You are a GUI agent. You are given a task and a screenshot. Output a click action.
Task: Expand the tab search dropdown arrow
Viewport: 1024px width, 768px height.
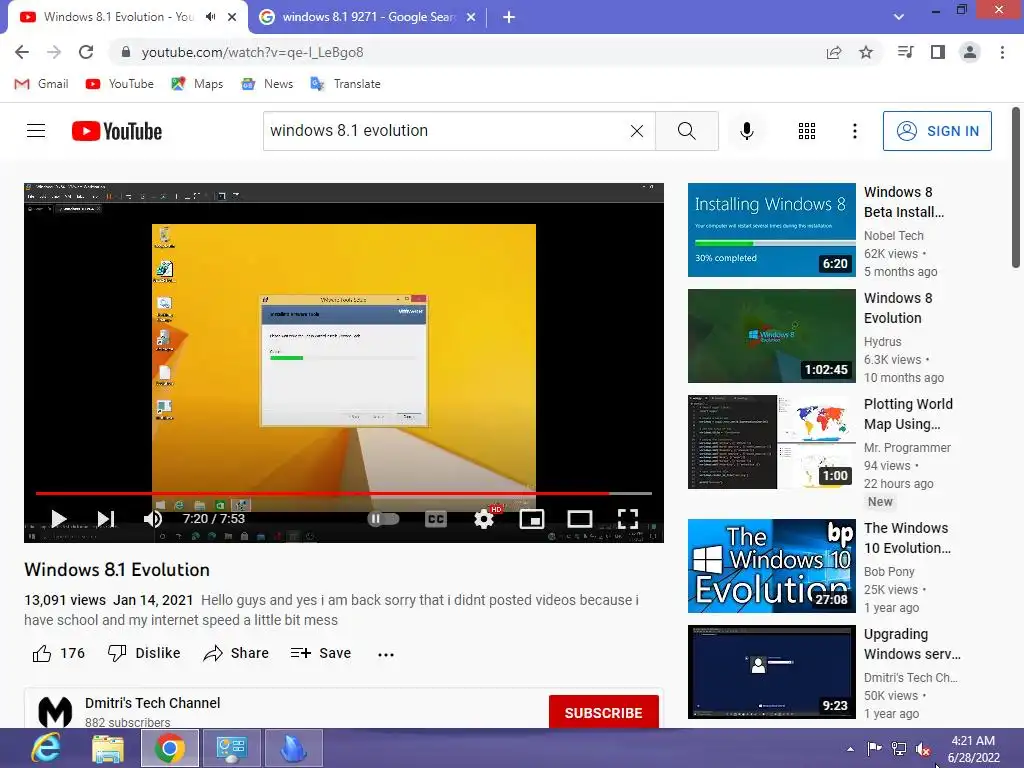899,17
